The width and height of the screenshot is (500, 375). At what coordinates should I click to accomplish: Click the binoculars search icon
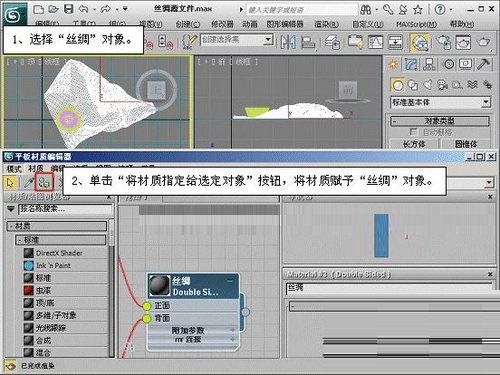click(366, 10)
